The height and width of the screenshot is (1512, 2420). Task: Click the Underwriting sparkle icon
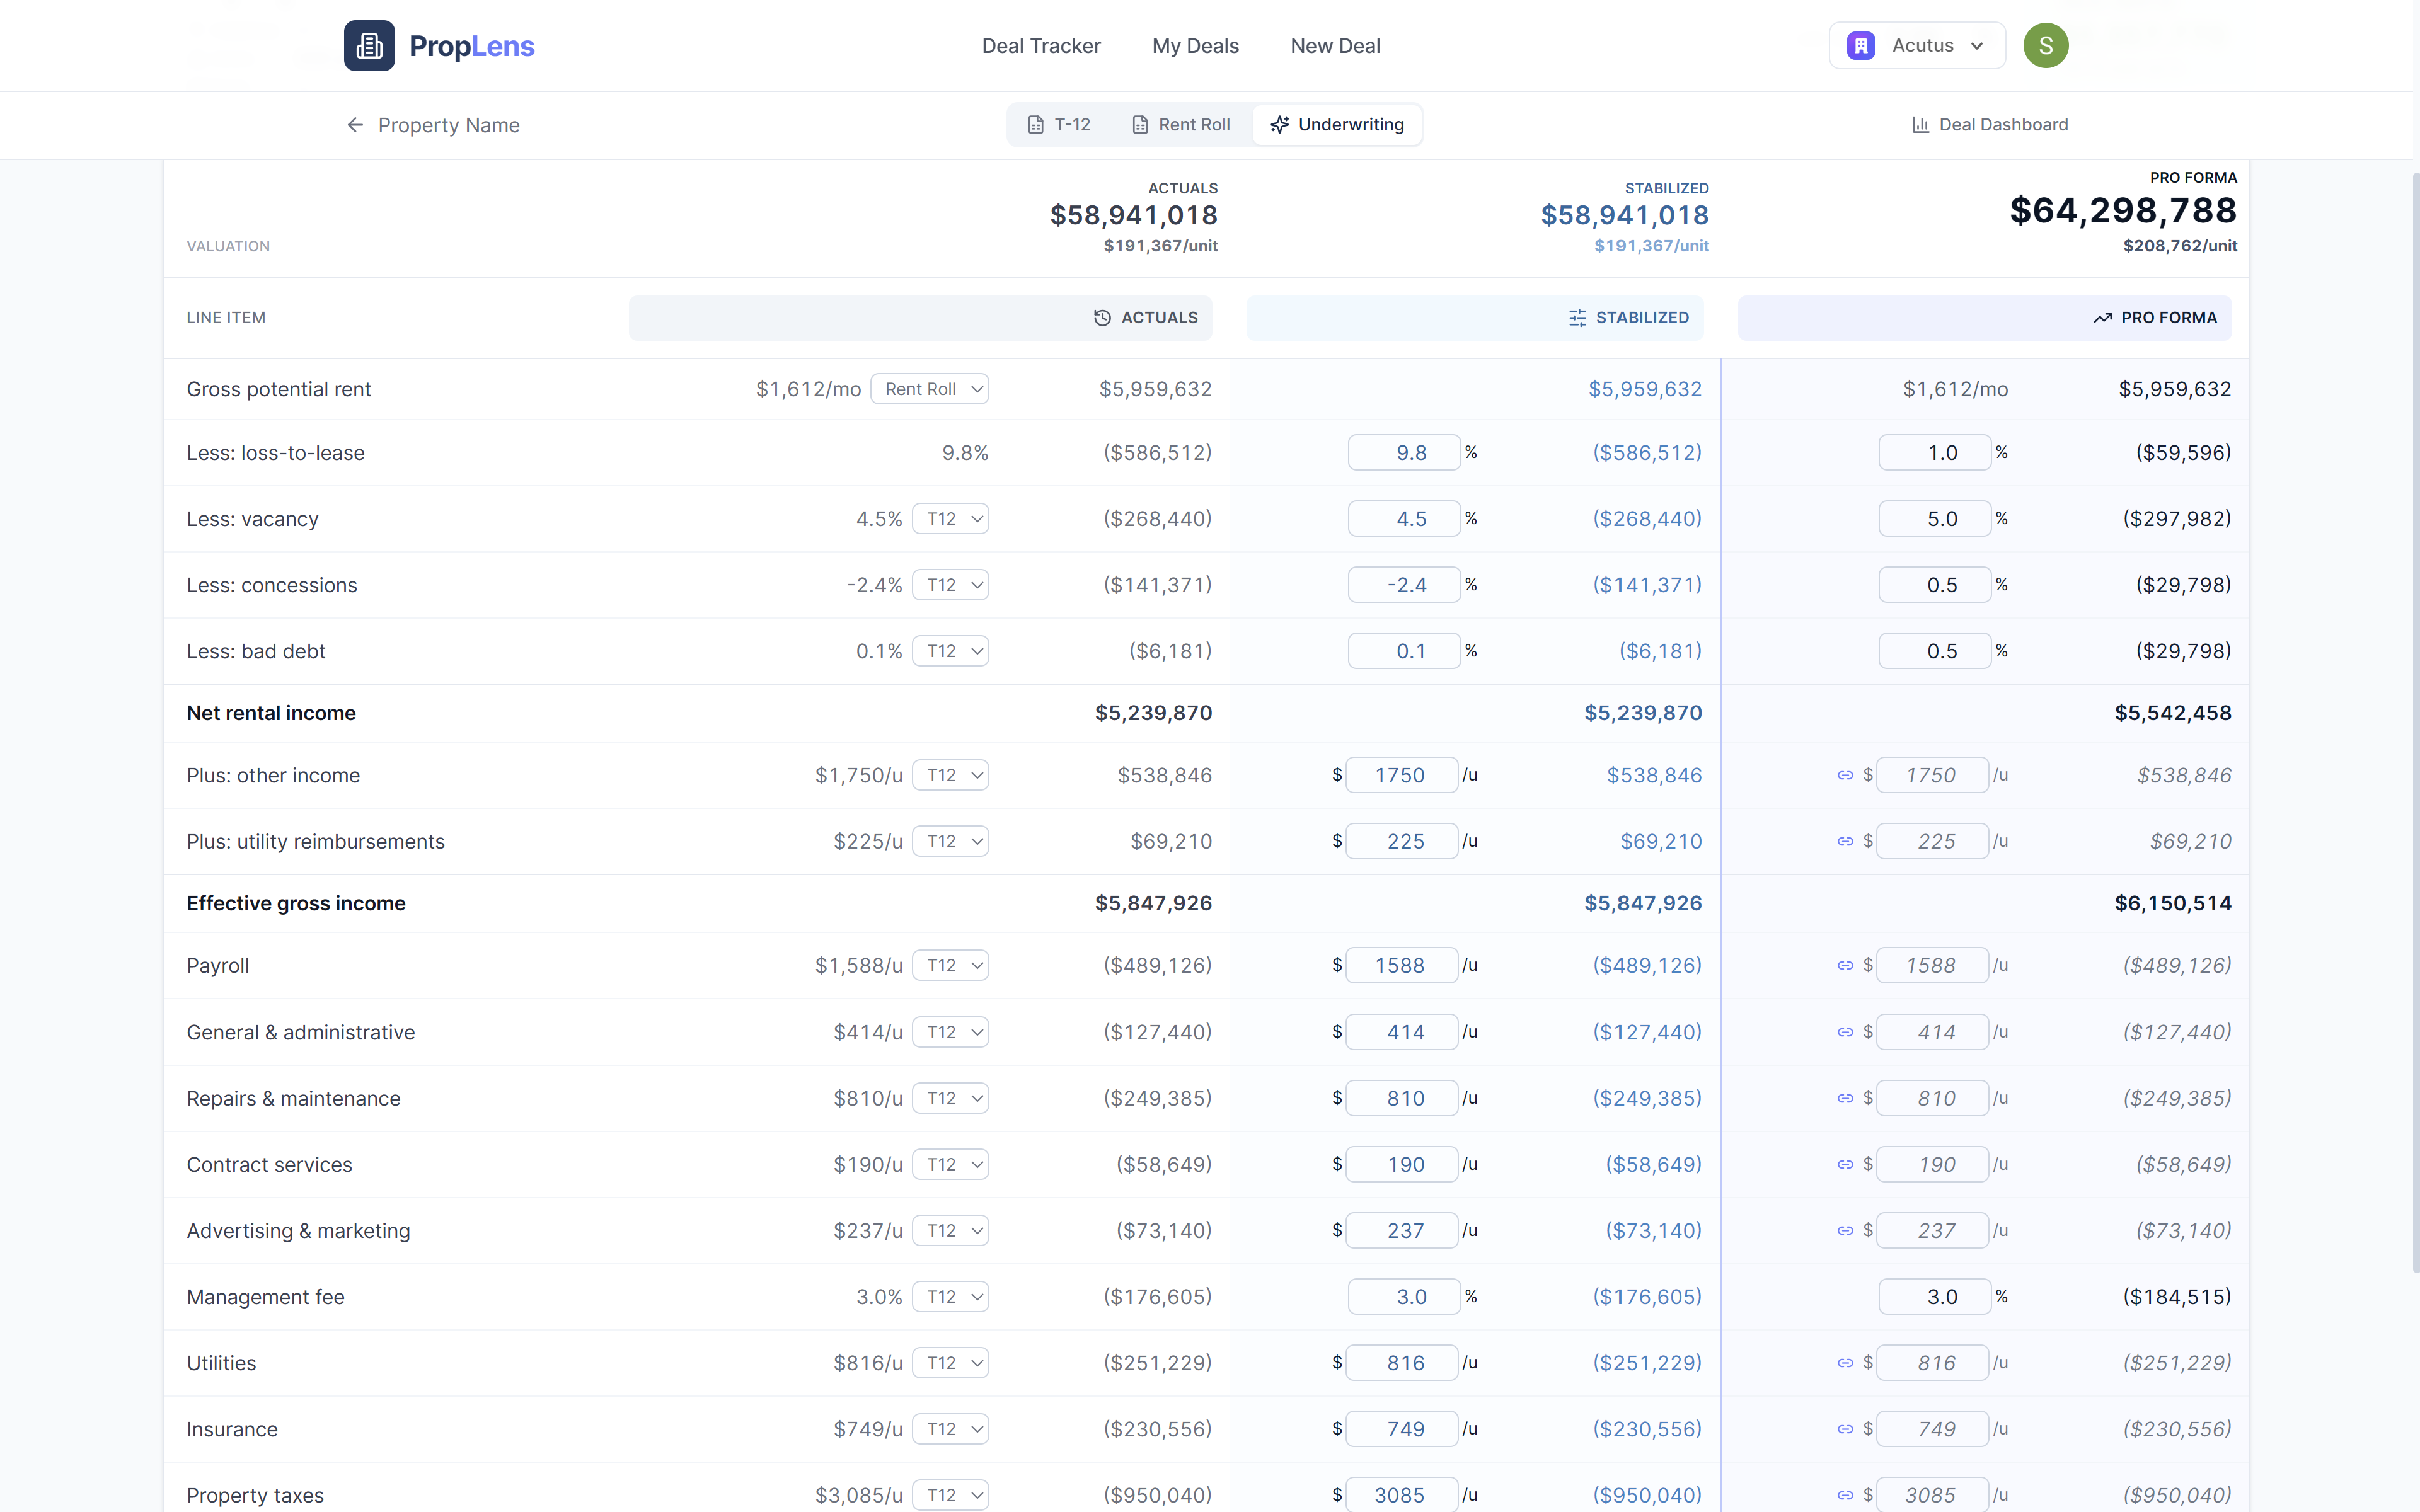coord(1279,125)
